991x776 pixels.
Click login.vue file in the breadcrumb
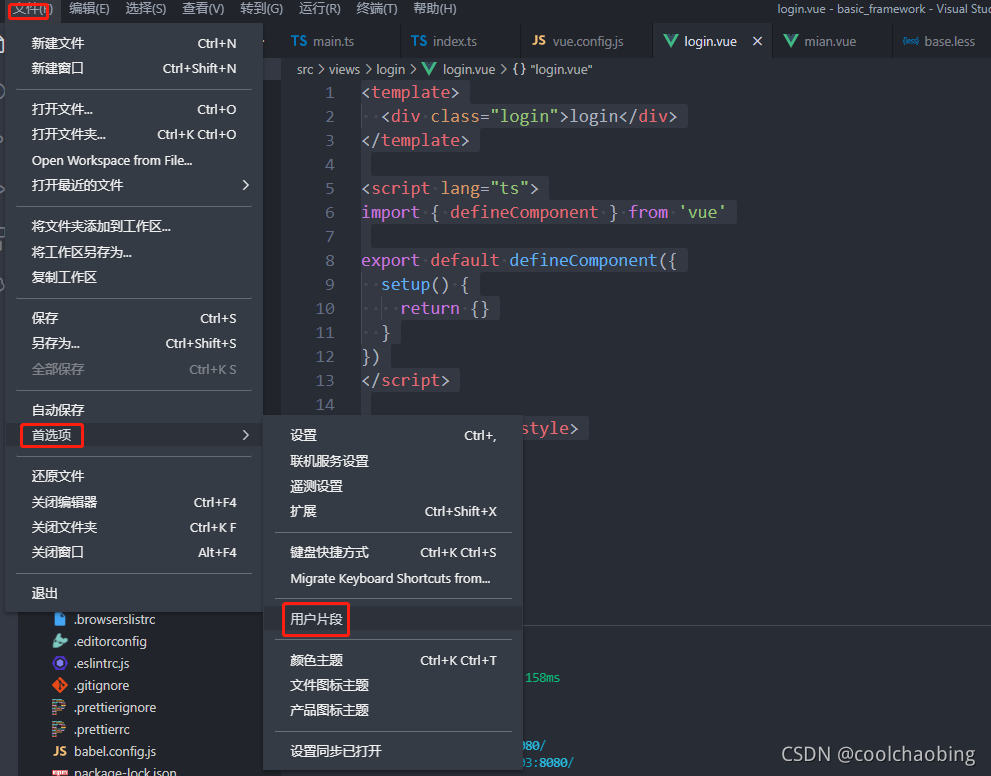tap(468, 70)
